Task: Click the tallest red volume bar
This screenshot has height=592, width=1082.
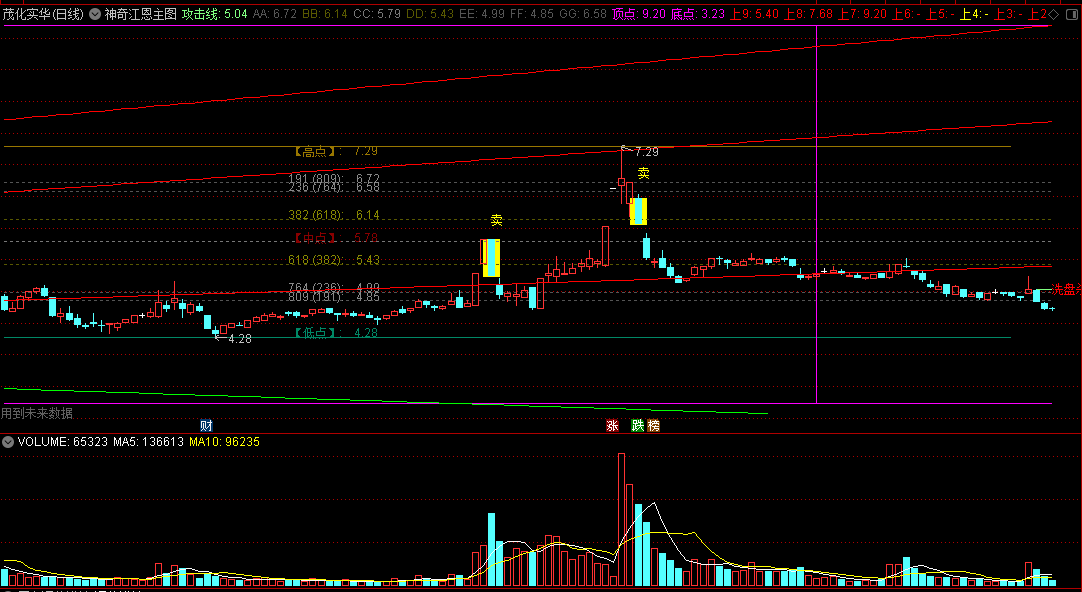Action: (x=621, y=520)
